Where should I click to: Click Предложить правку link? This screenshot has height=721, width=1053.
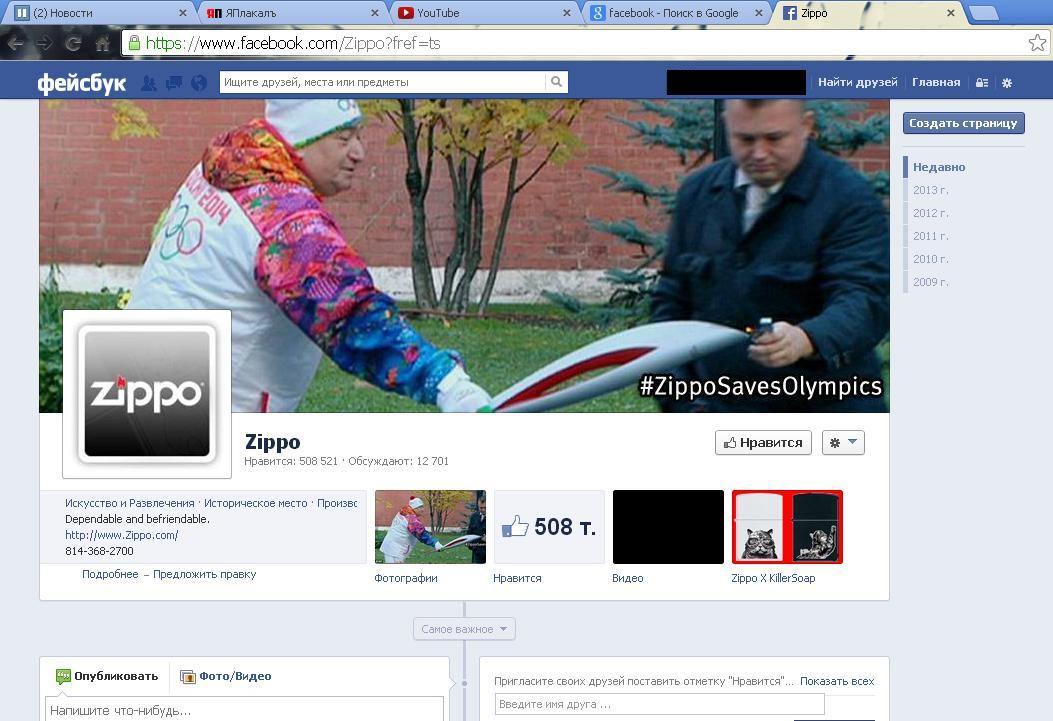(205, 574)
